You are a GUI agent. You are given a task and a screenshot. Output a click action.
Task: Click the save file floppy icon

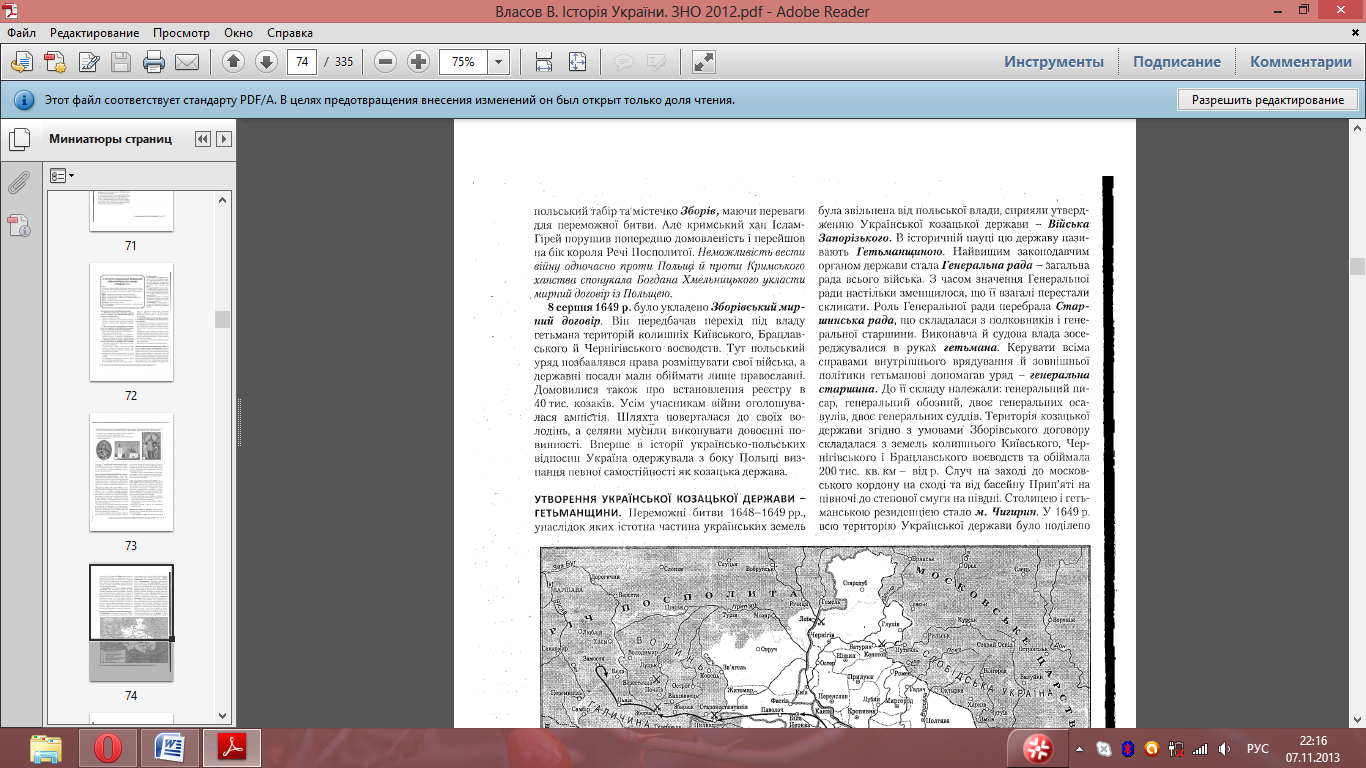[x=121, y=62]
